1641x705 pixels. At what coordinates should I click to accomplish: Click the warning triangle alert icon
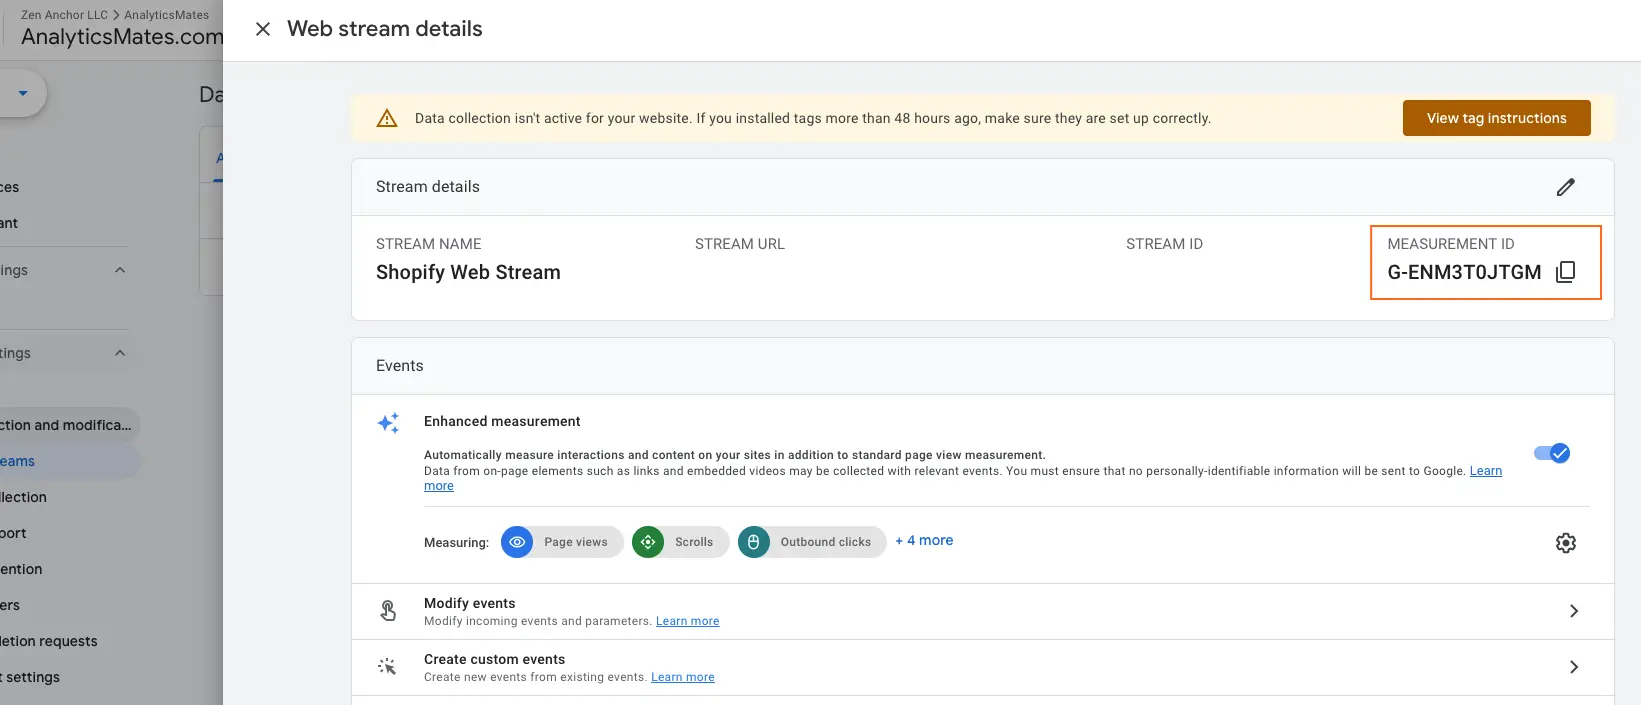coord(387,118)
